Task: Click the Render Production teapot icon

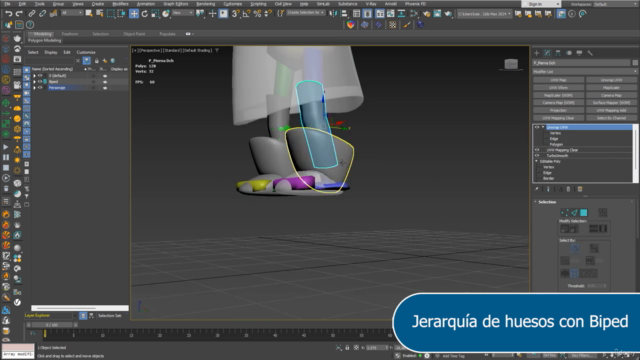Action: (448, 13)
